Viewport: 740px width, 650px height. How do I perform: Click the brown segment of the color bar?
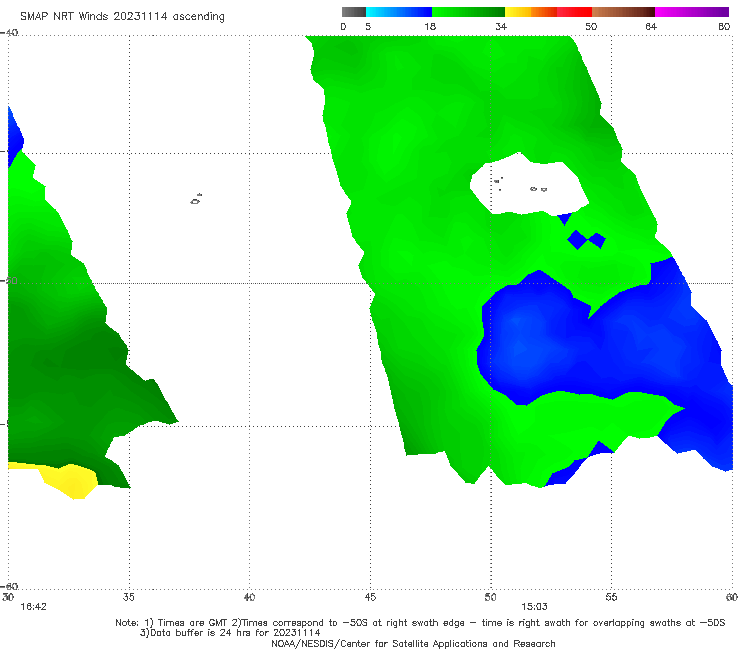(623, 12)
